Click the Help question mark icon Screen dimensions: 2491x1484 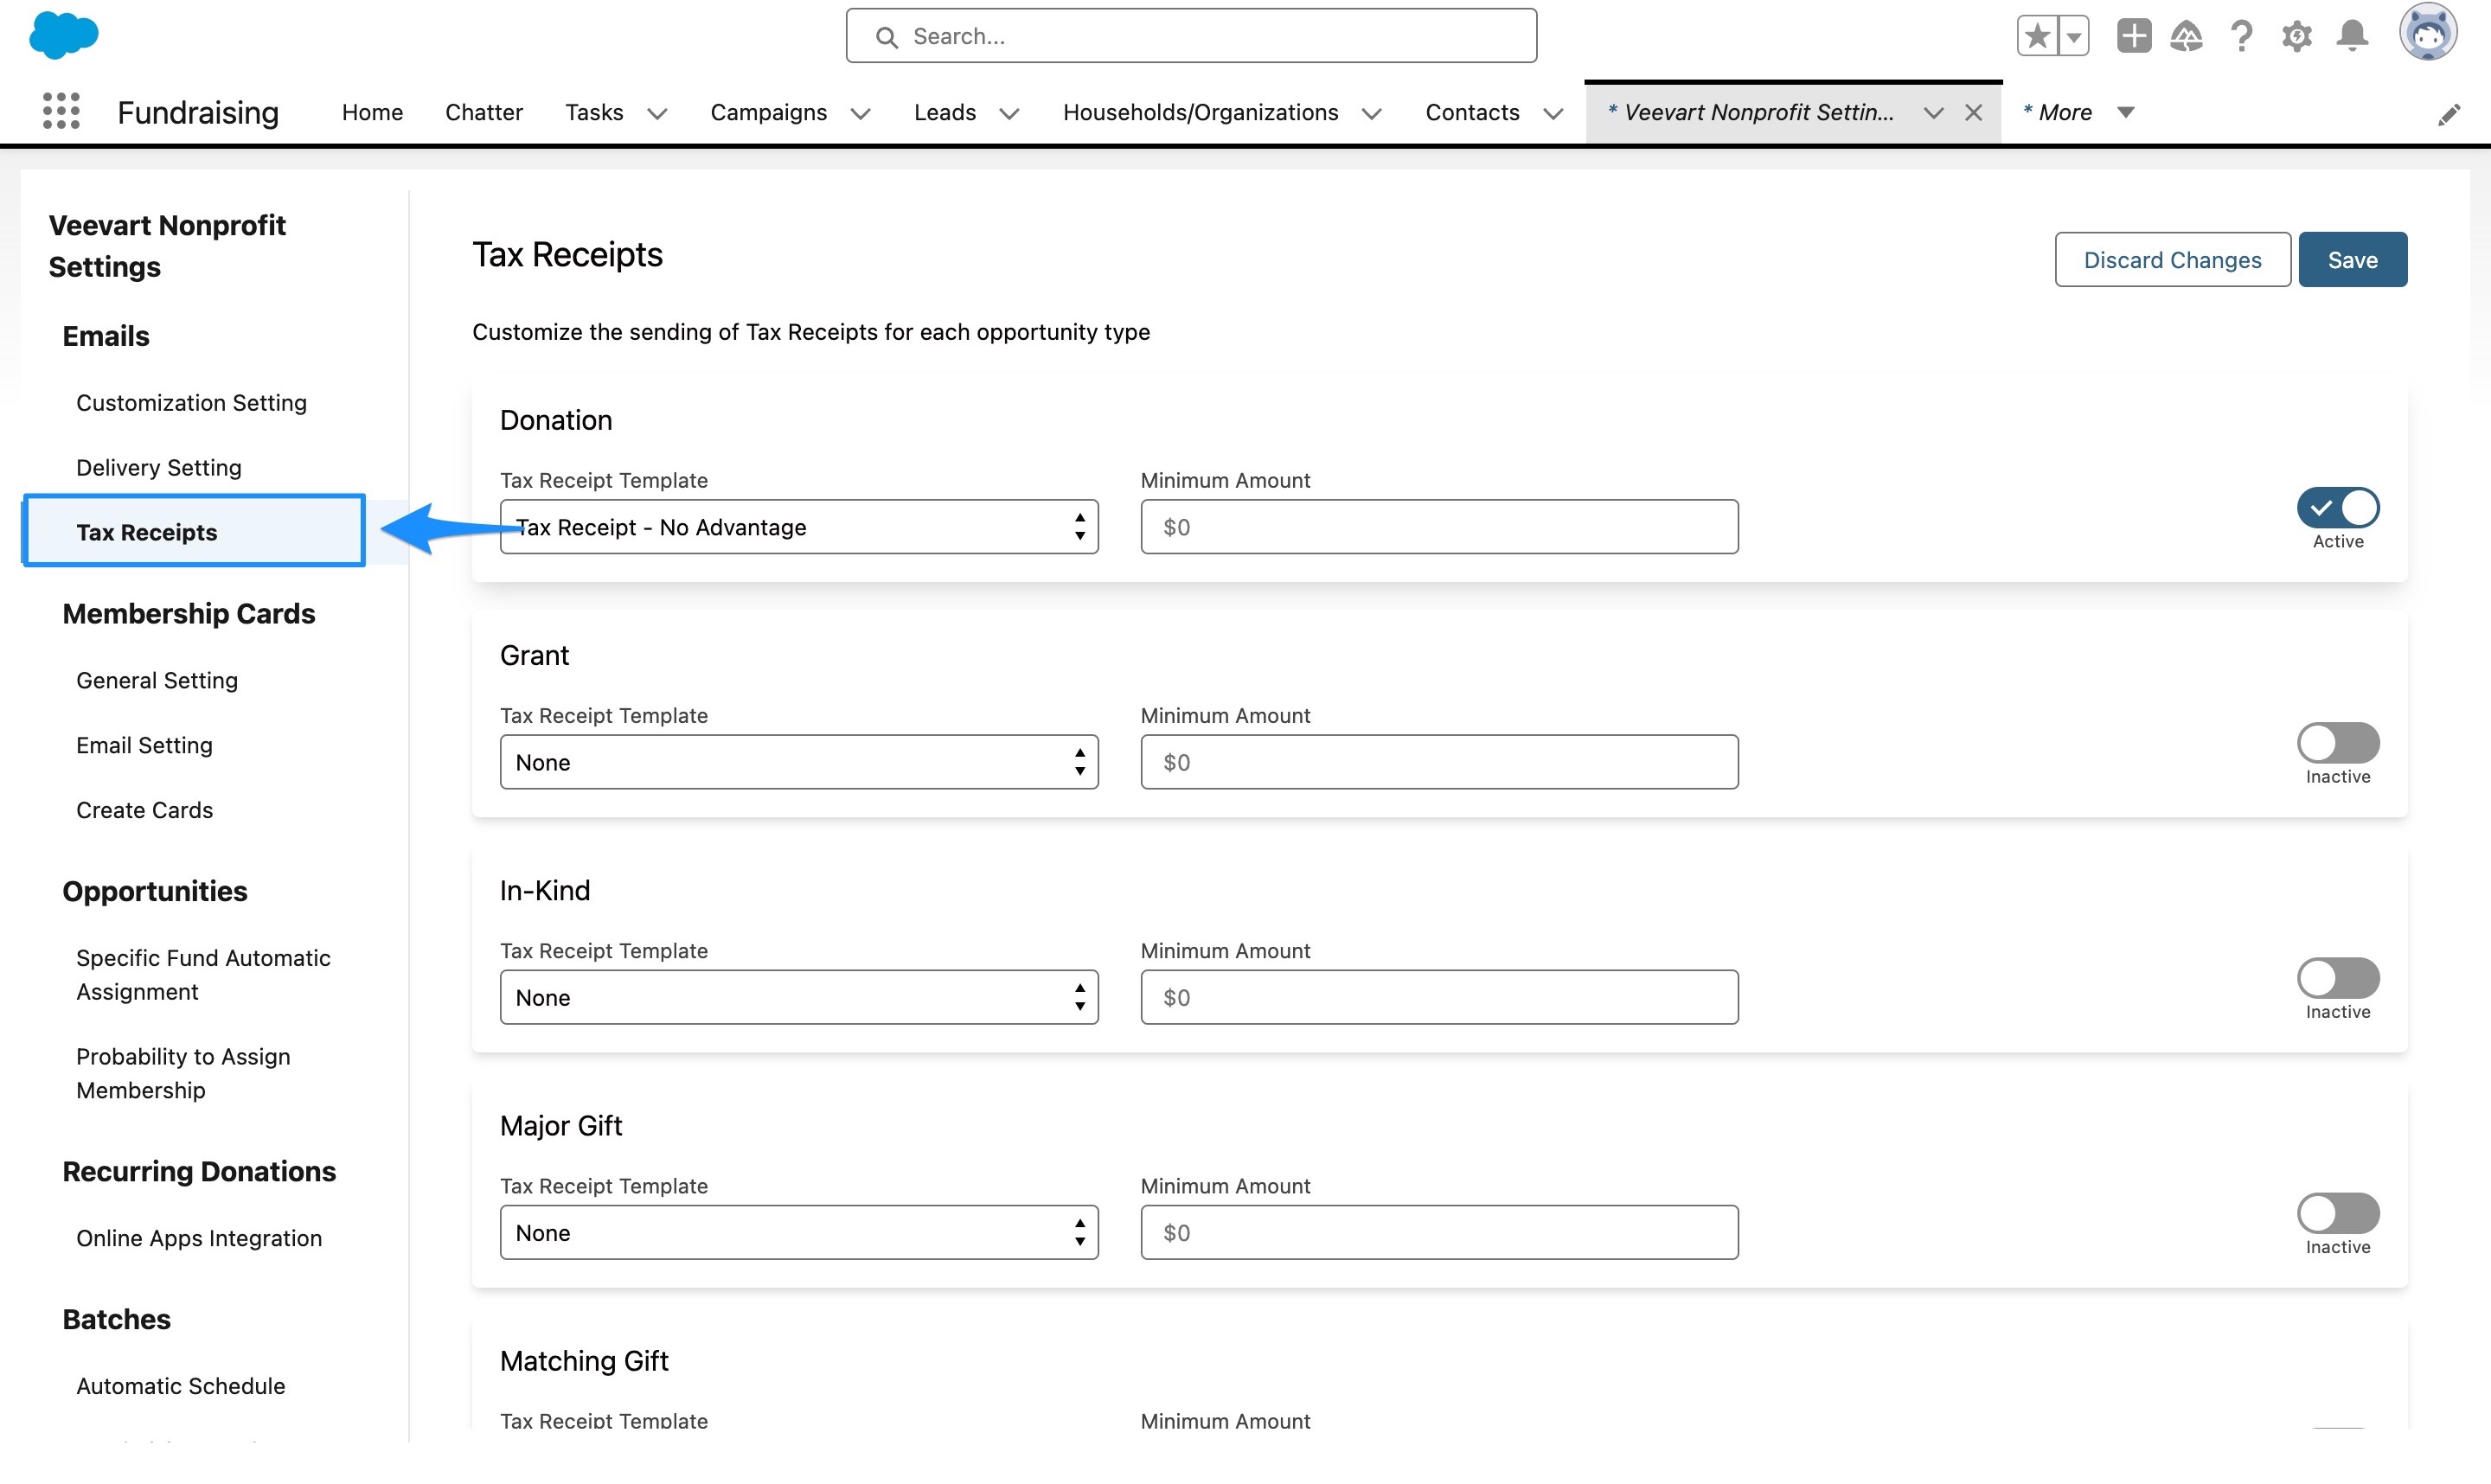(2241, 36)
